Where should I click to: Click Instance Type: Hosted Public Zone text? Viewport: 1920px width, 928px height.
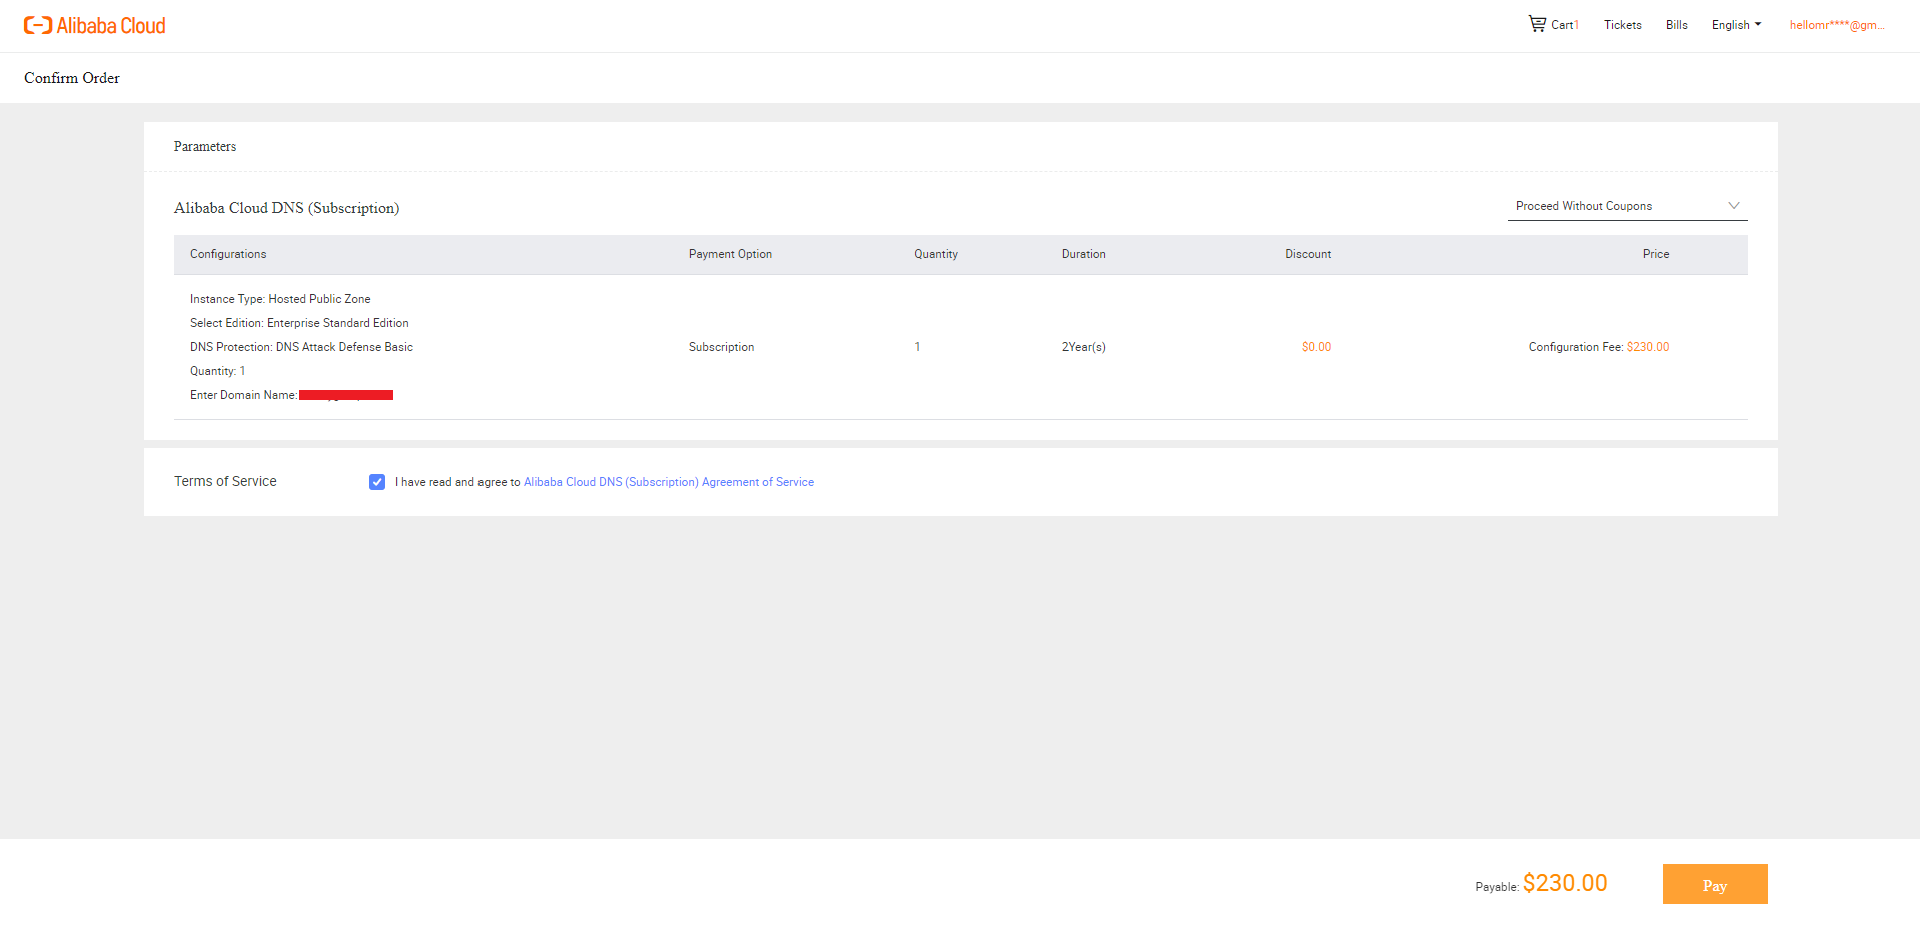[x=280, y=299]
